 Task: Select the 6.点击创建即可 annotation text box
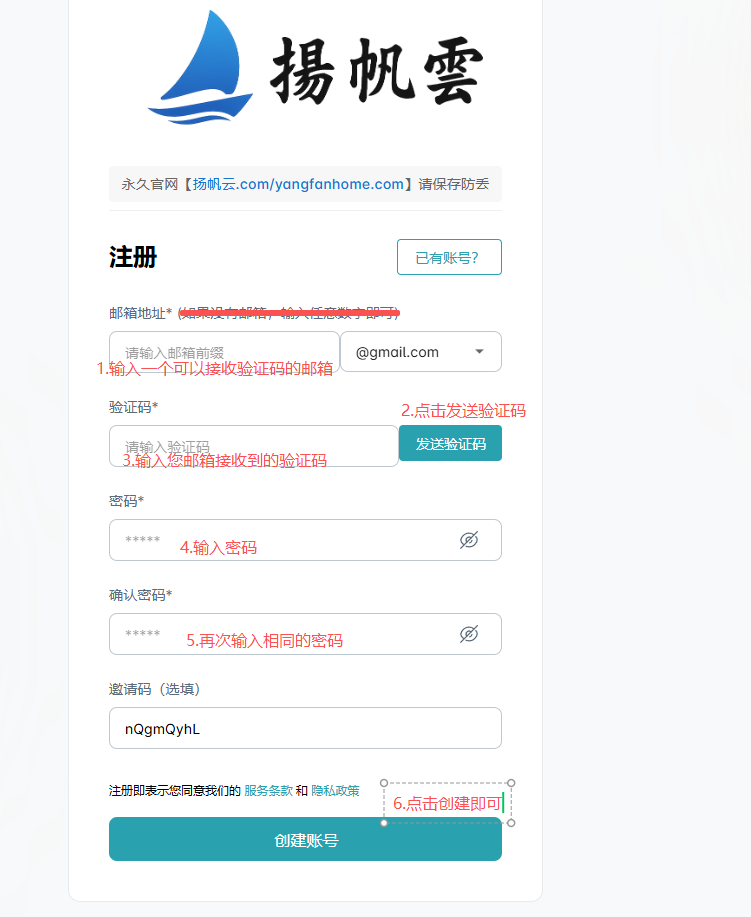coord(447,803)
